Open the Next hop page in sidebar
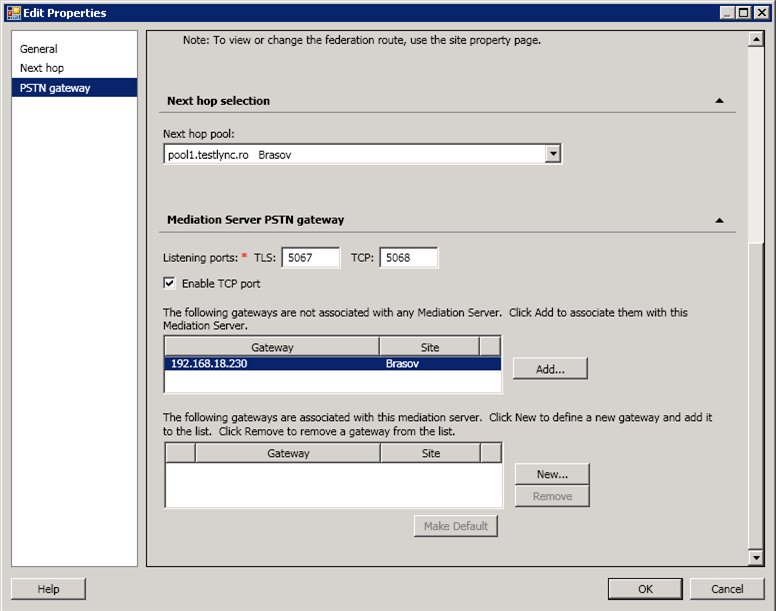The height and width of the screenshot is (611, 776). [42, 68]
